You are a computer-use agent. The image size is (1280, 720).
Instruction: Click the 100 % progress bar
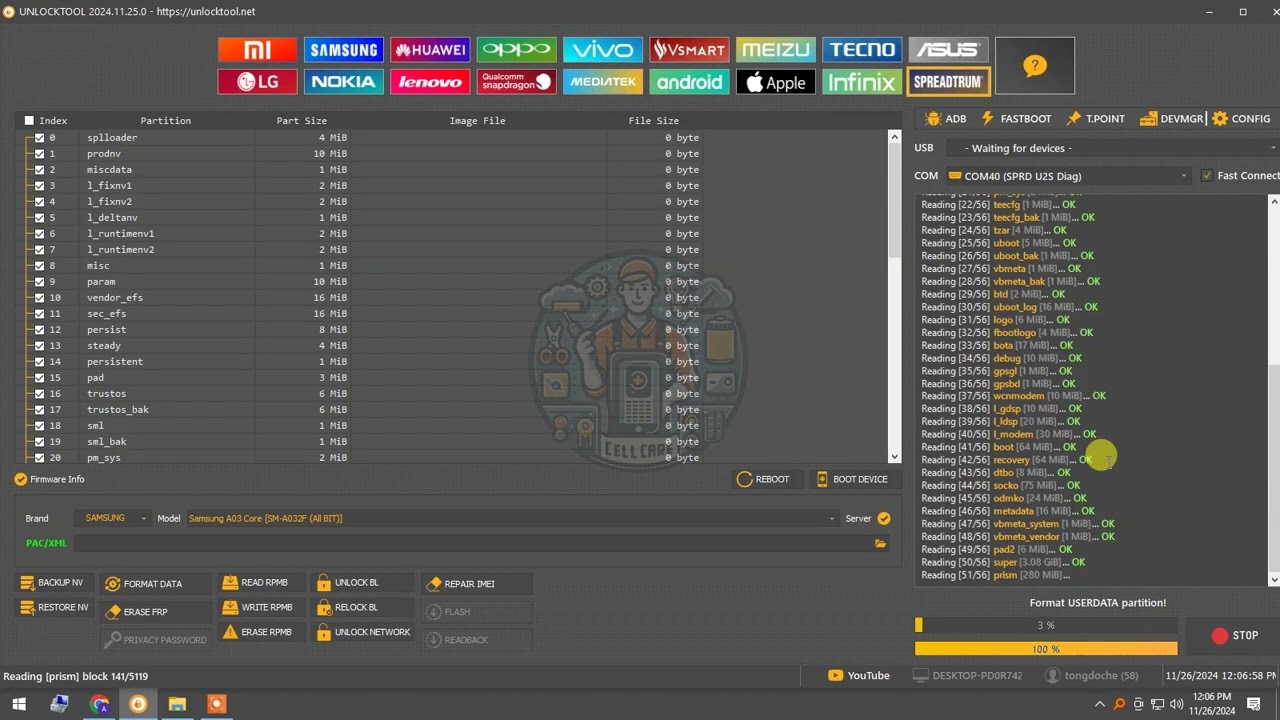[1046, 649]
